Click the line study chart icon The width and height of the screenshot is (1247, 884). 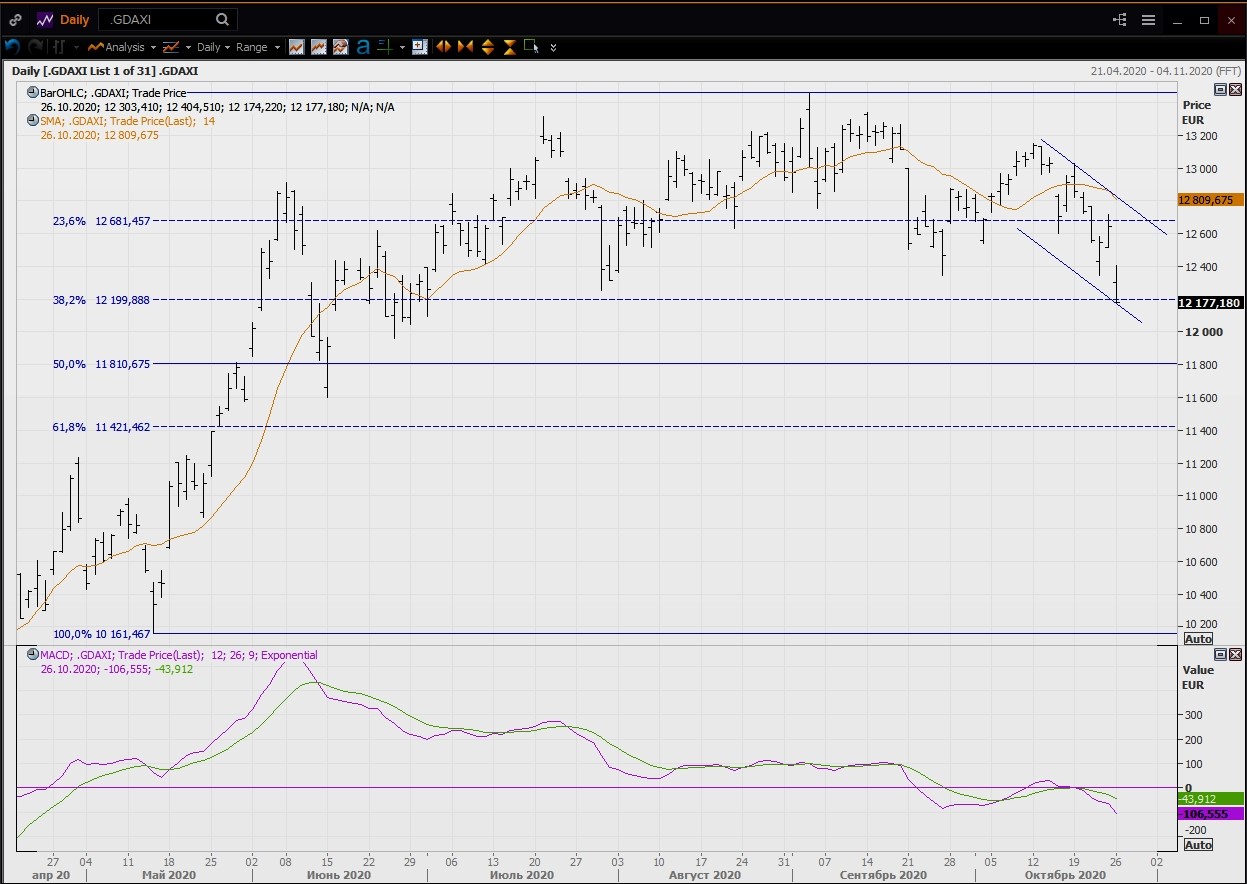170,47
